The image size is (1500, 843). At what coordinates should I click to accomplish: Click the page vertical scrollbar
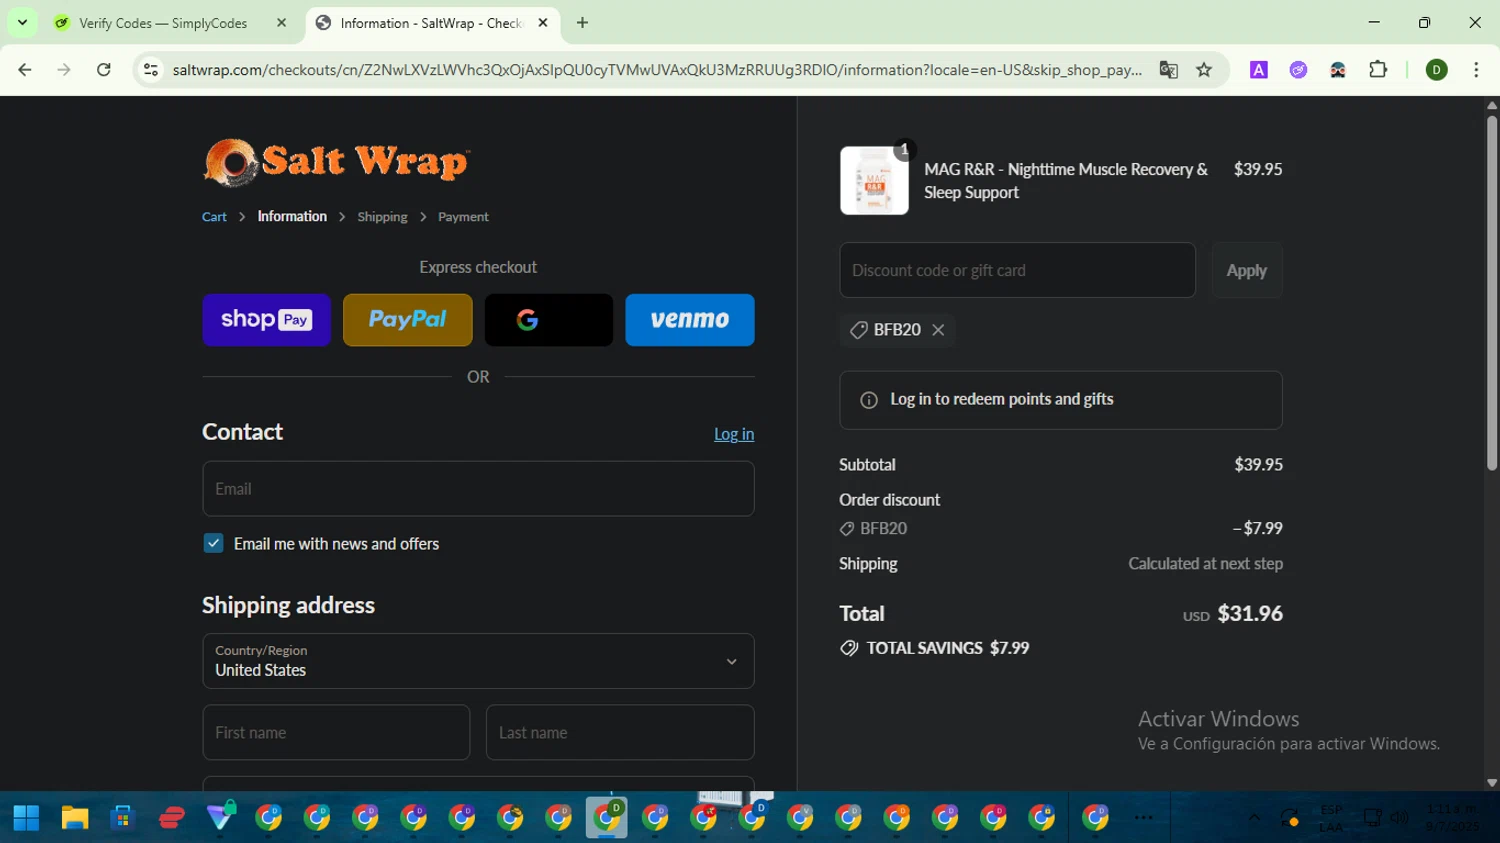click(x=1491, y=293)
